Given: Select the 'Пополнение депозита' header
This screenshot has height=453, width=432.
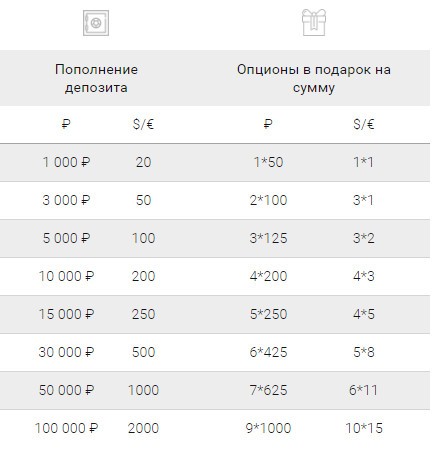Looking at the screenshot, I should [96, 79].
